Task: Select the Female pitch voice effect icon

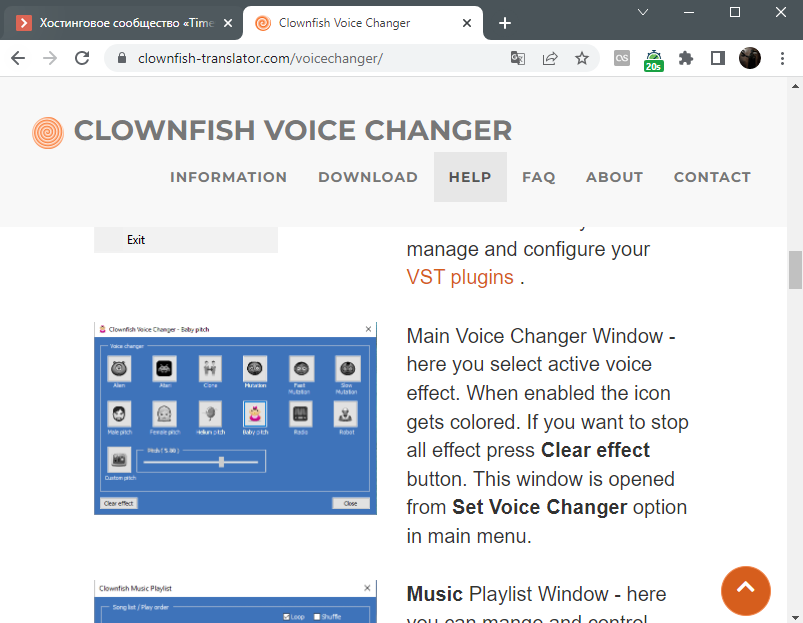Action: 164,414
